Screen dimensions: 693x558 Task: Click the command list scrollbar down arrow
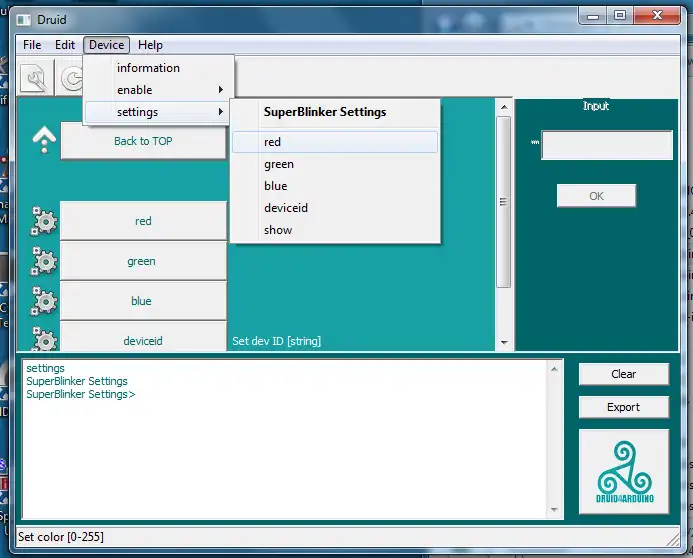pyautogui.click(x=504, y=342)
